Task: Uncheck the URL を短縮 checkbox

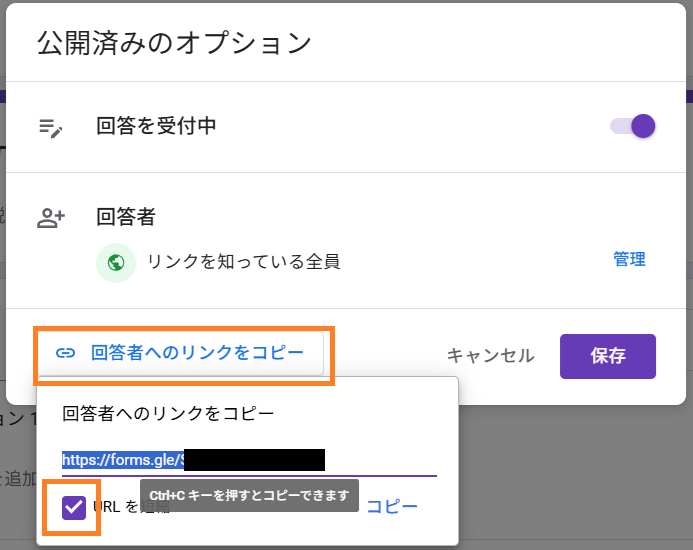Action: point(74,508)
